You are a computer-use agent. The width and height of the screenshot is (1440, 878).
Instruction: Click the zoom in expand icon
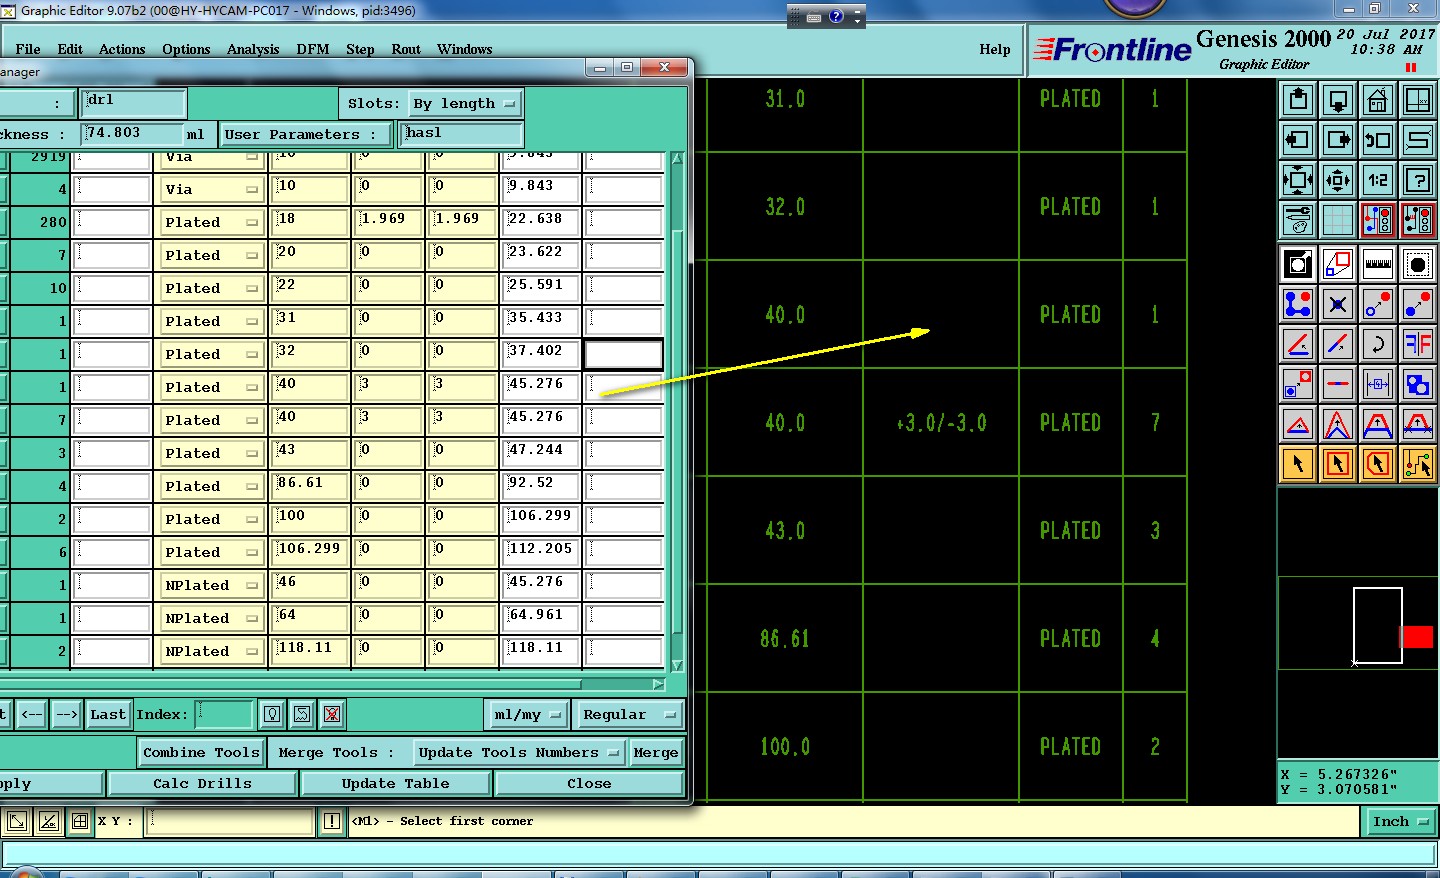click(x=1298, y=180)
